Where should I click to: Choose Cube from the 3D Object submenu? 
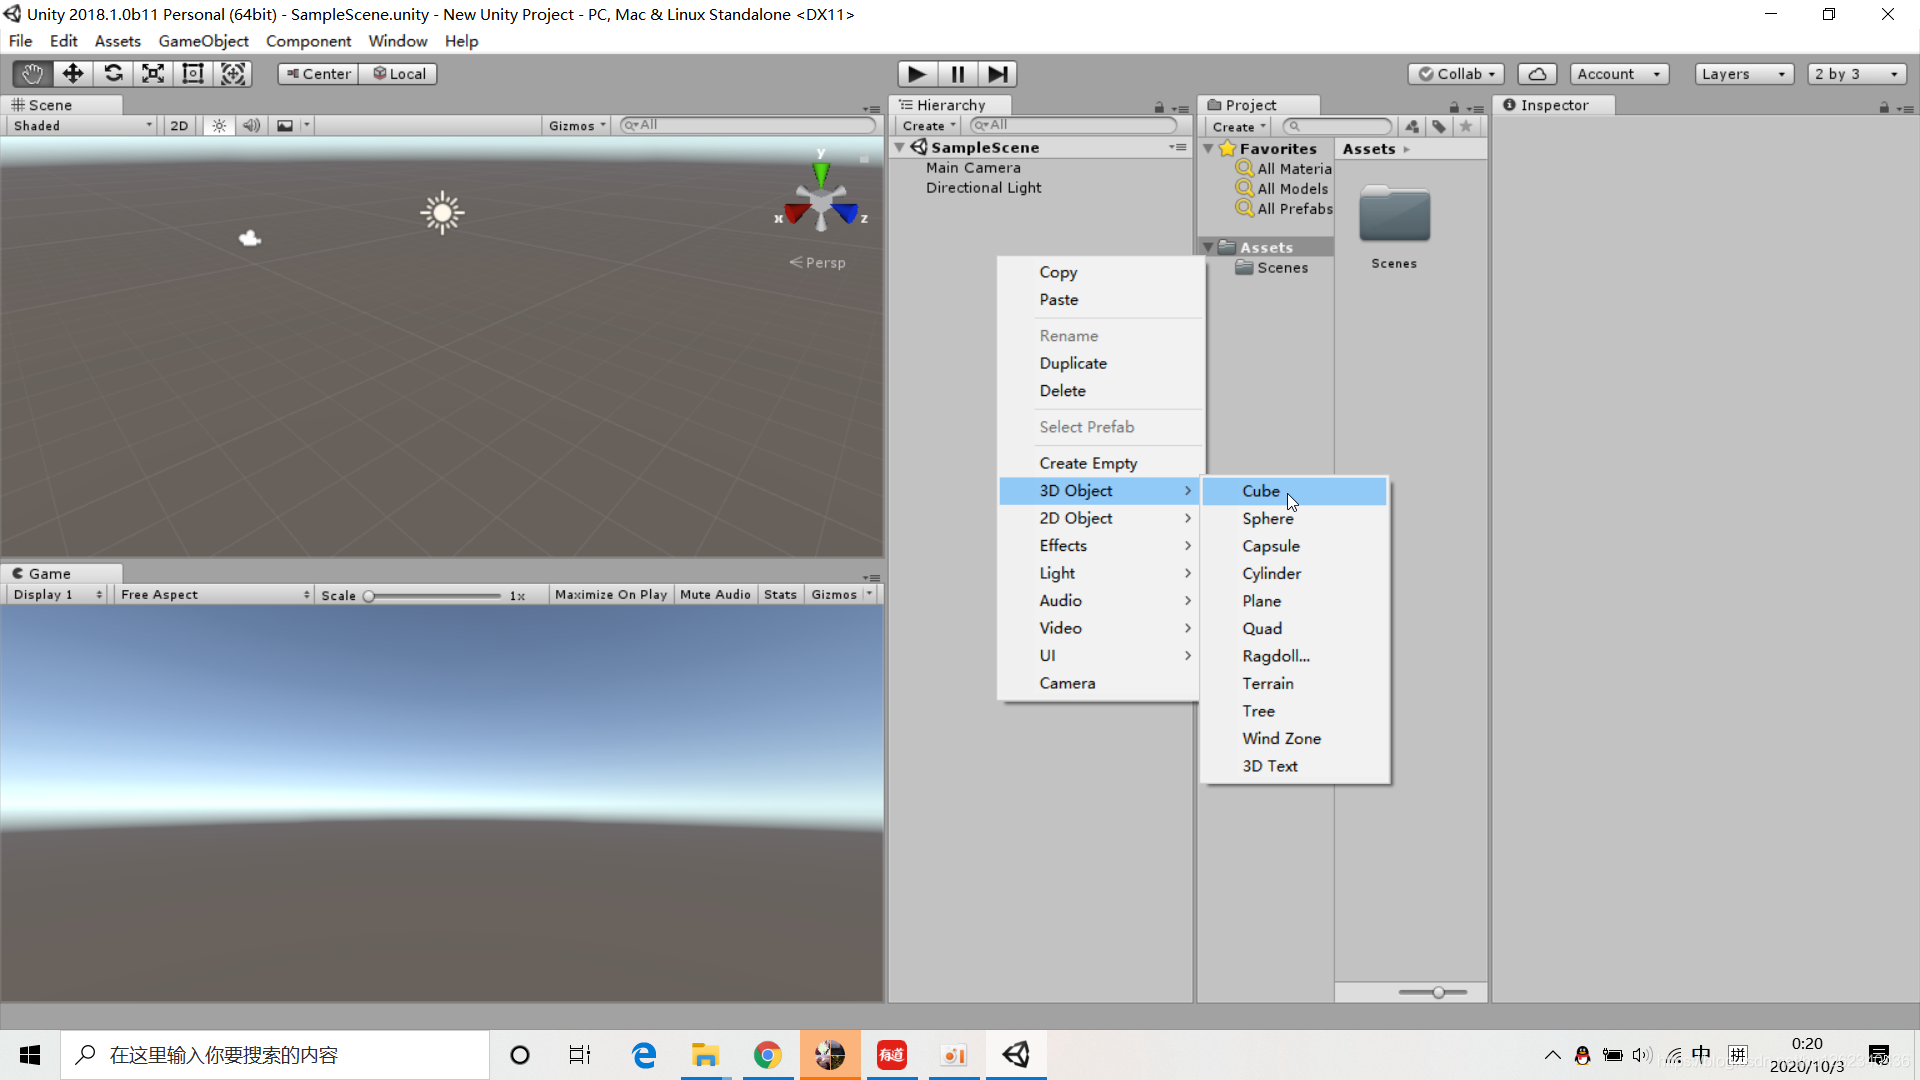pyautogui.click(x=1261, y=491)
